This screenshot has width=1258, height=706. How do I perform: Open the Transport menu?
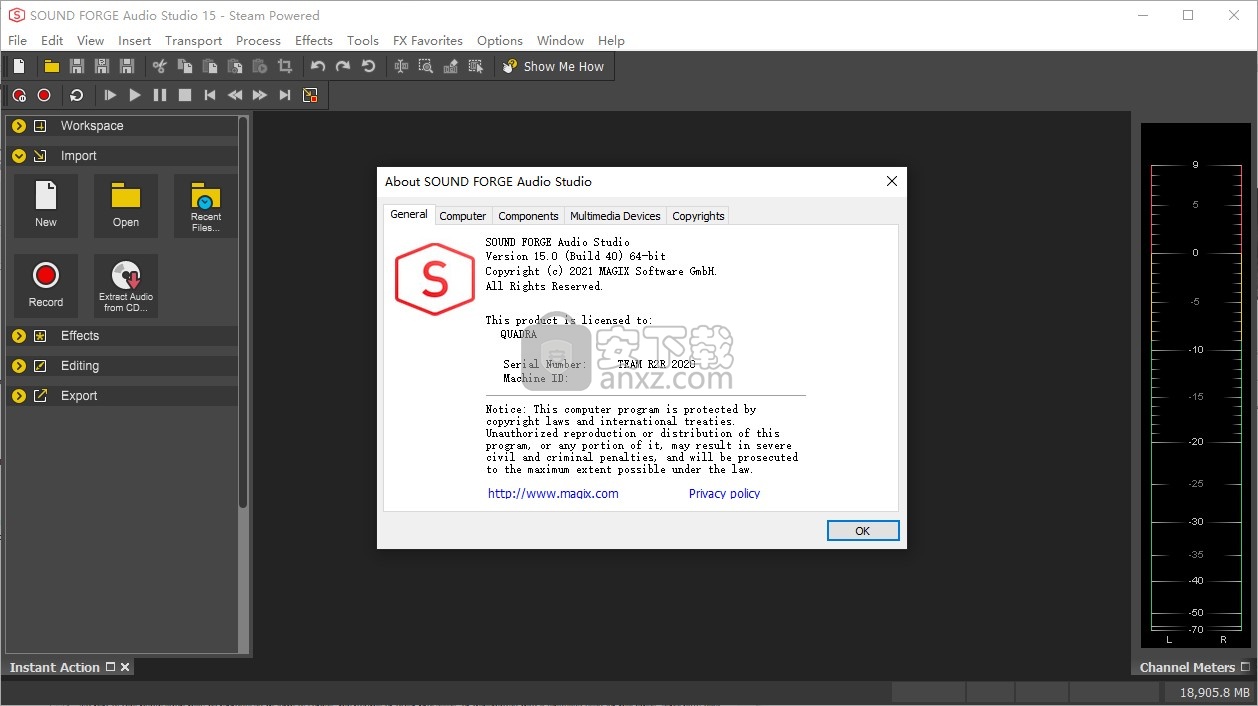coord(193,41)
